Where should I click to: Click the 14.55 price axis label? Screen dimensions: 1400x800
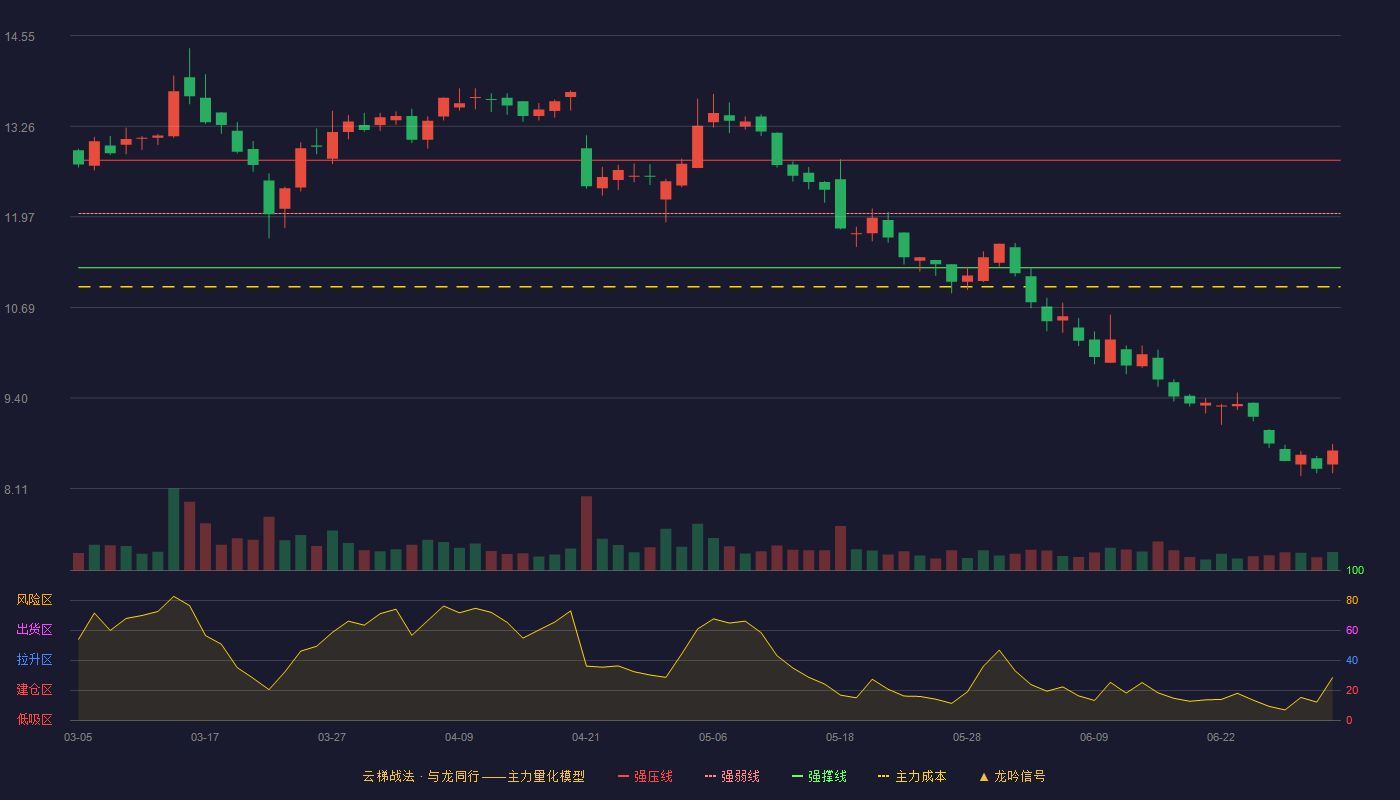point(20,37)
